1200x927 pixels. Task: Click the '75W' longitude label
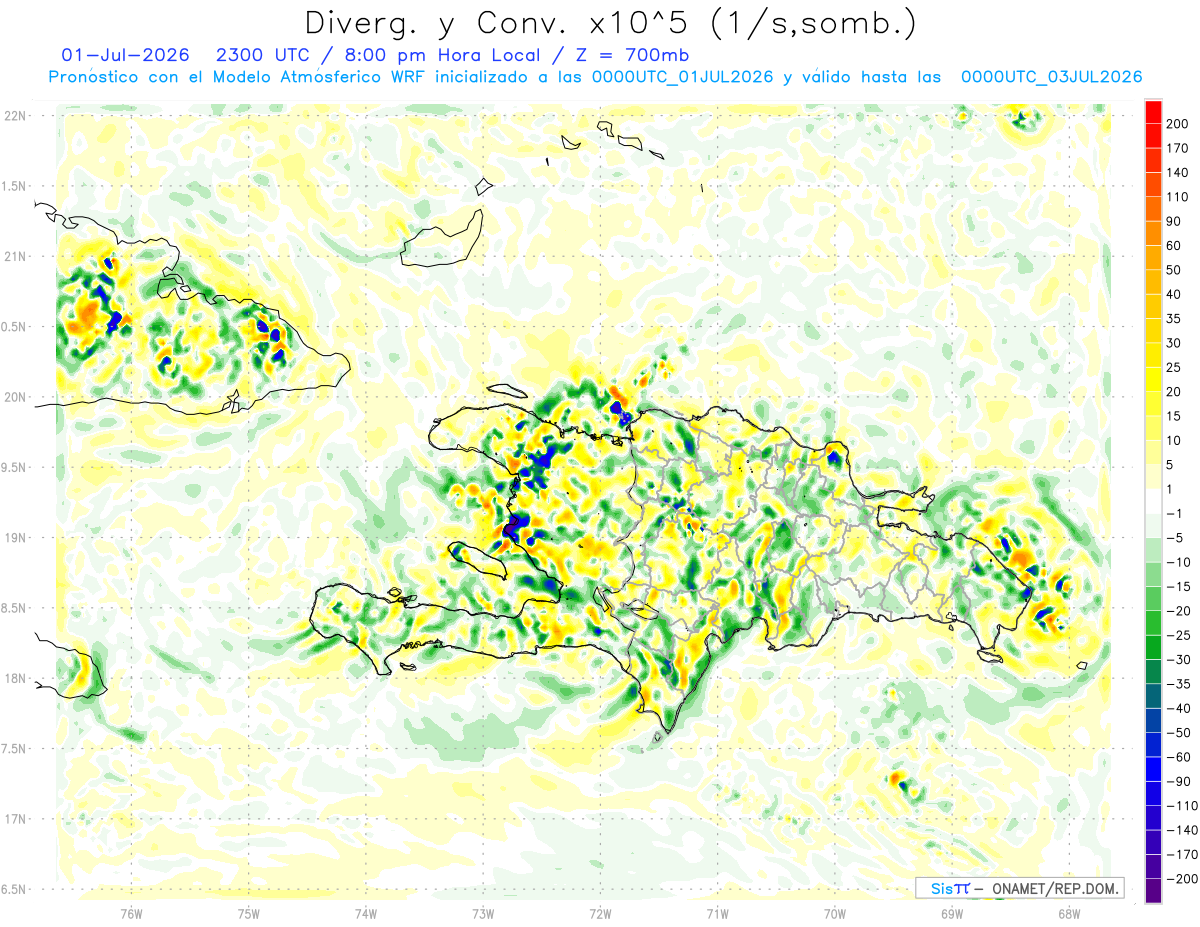click(x=249, y=914)
